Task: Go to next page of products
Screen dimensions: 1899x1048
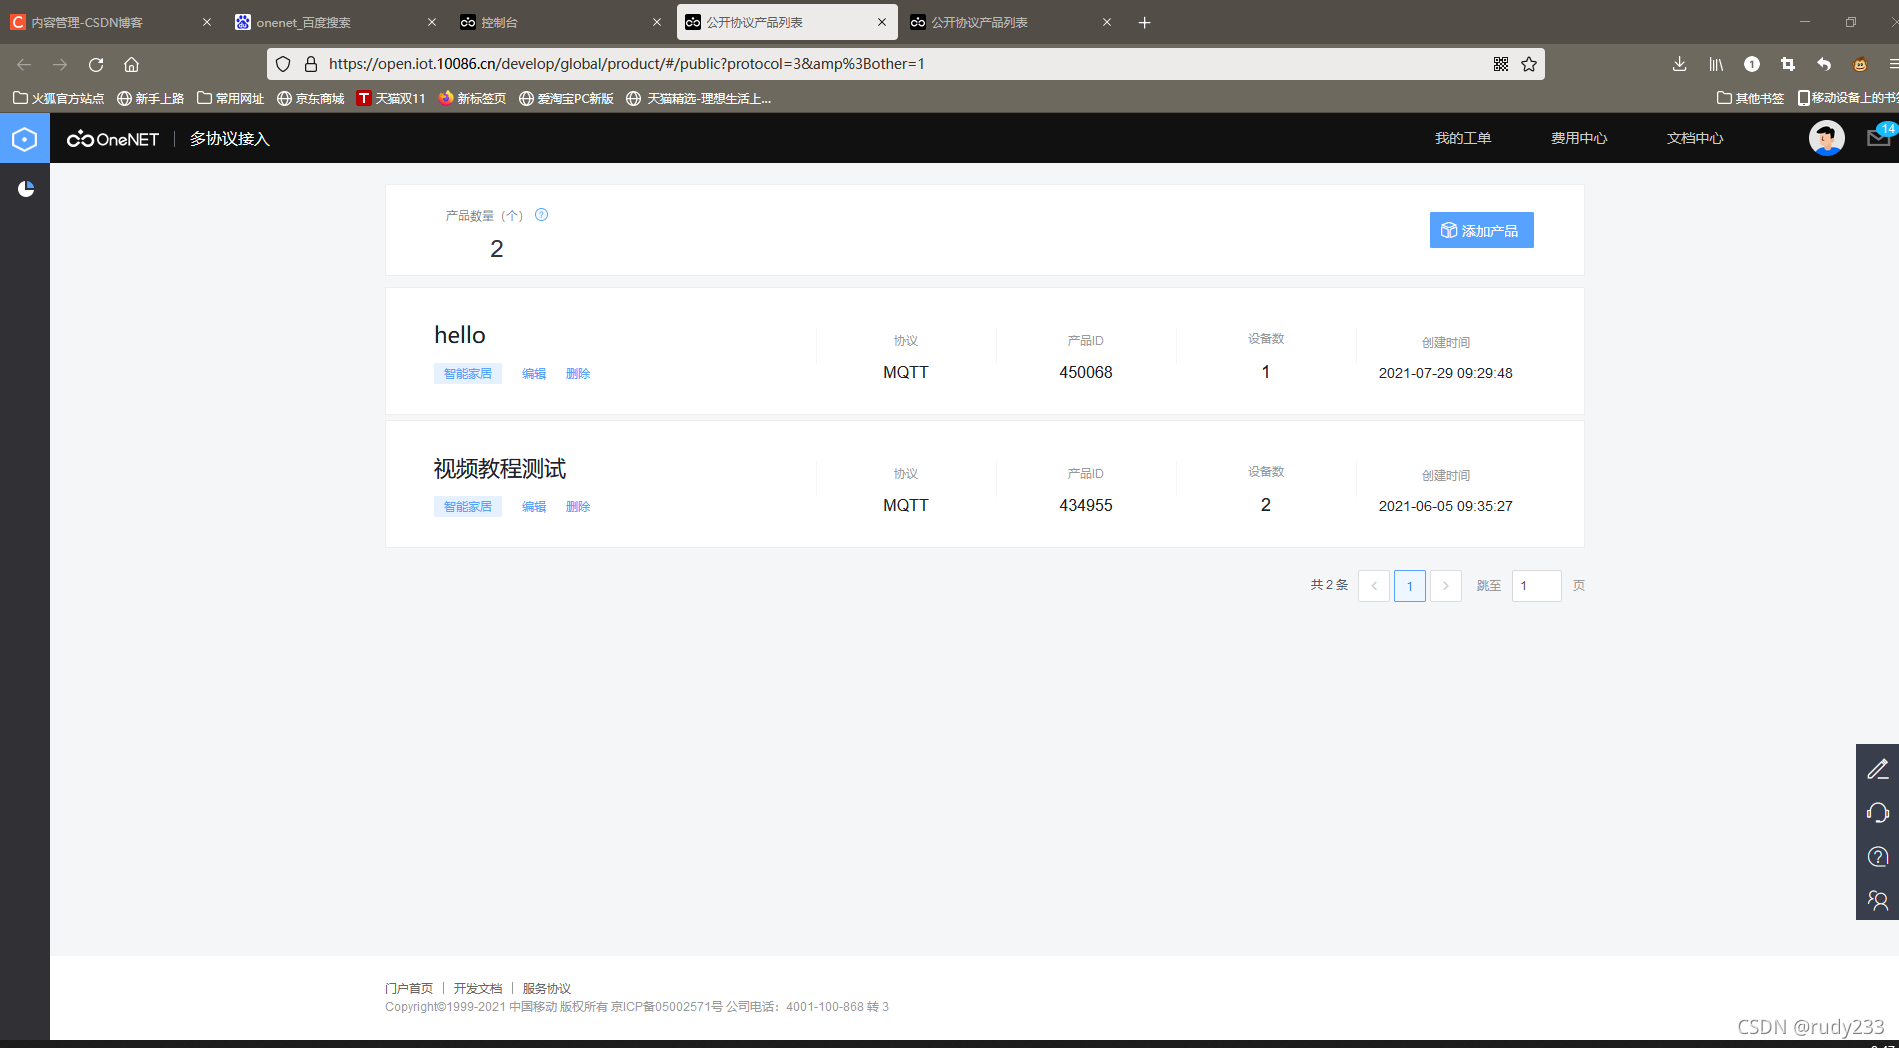Action: tap(1446, 586)
